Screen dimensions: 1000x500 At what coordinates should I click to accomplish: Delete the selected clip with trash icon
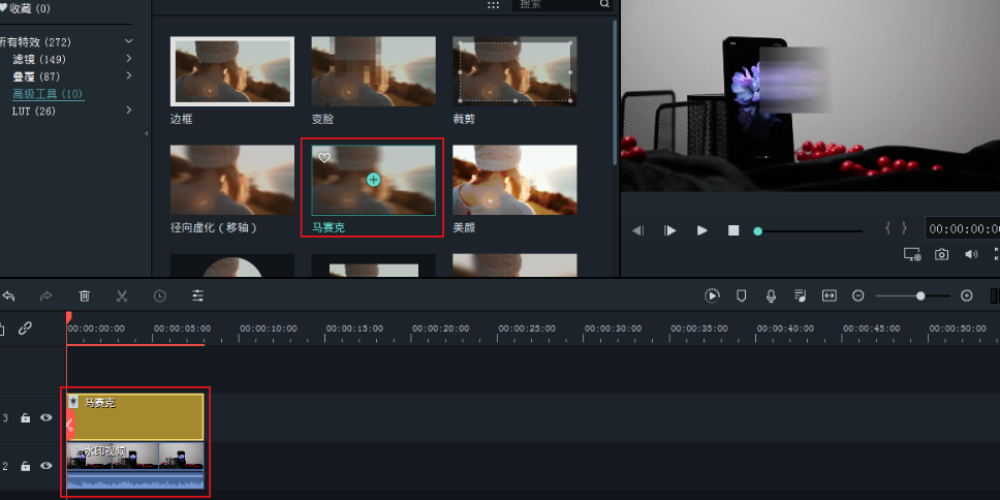coord(84,296)
